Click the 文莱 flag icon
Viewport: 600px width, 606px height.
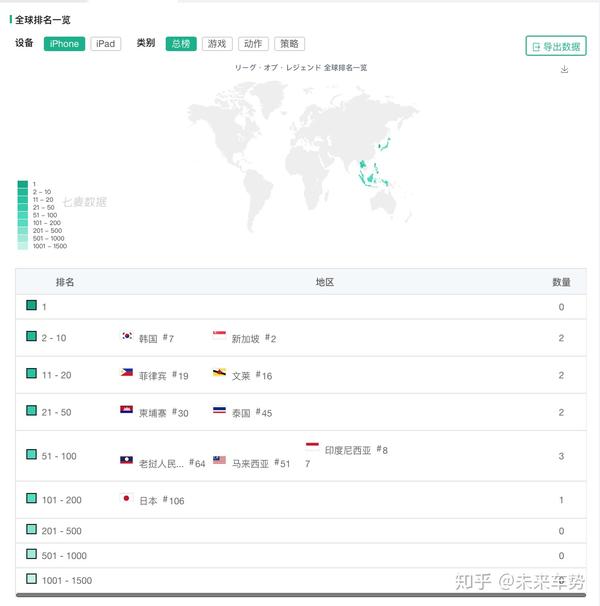pos(219,373)
